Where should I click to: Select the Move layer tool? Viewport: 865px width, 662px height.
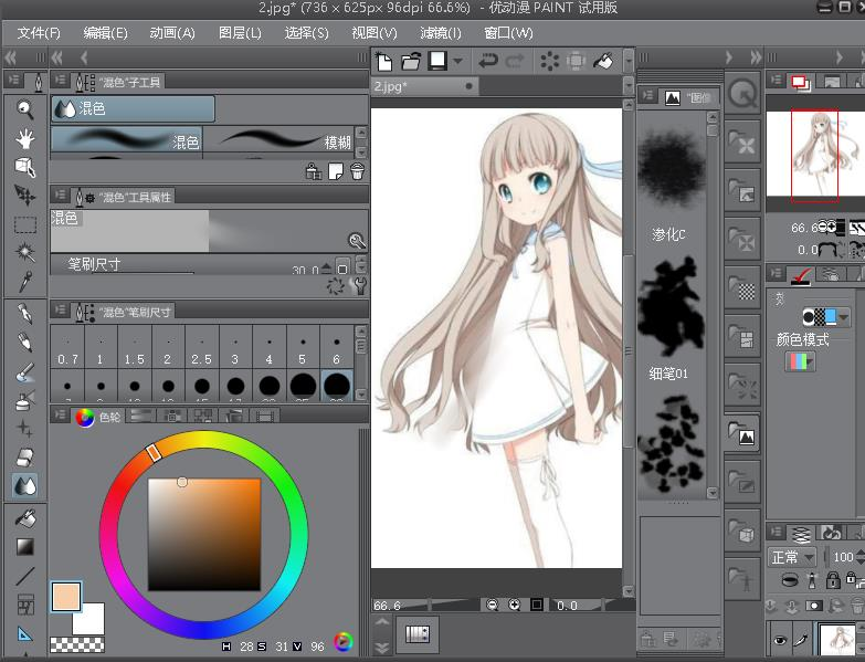point(25,195)
